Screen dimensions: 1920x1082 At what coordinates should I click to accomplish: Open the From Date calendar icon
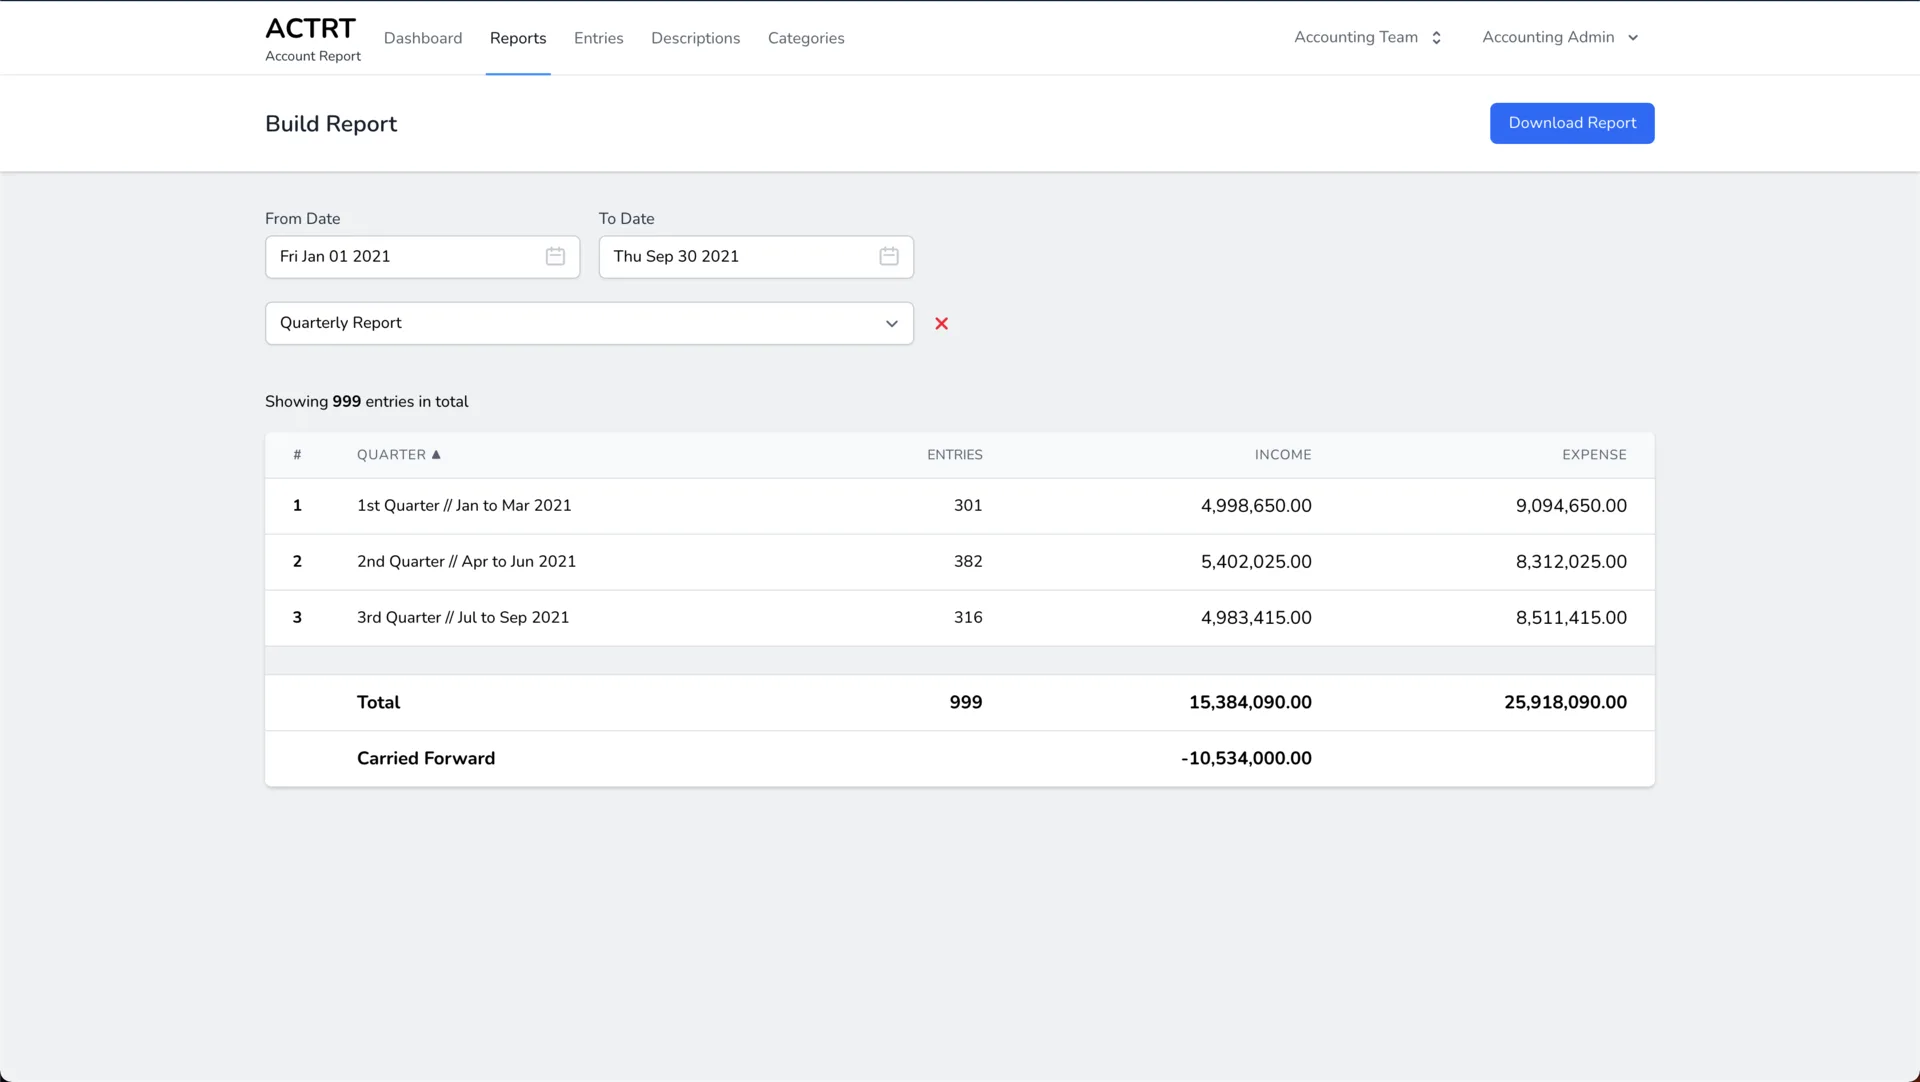(x=555, y=256)
